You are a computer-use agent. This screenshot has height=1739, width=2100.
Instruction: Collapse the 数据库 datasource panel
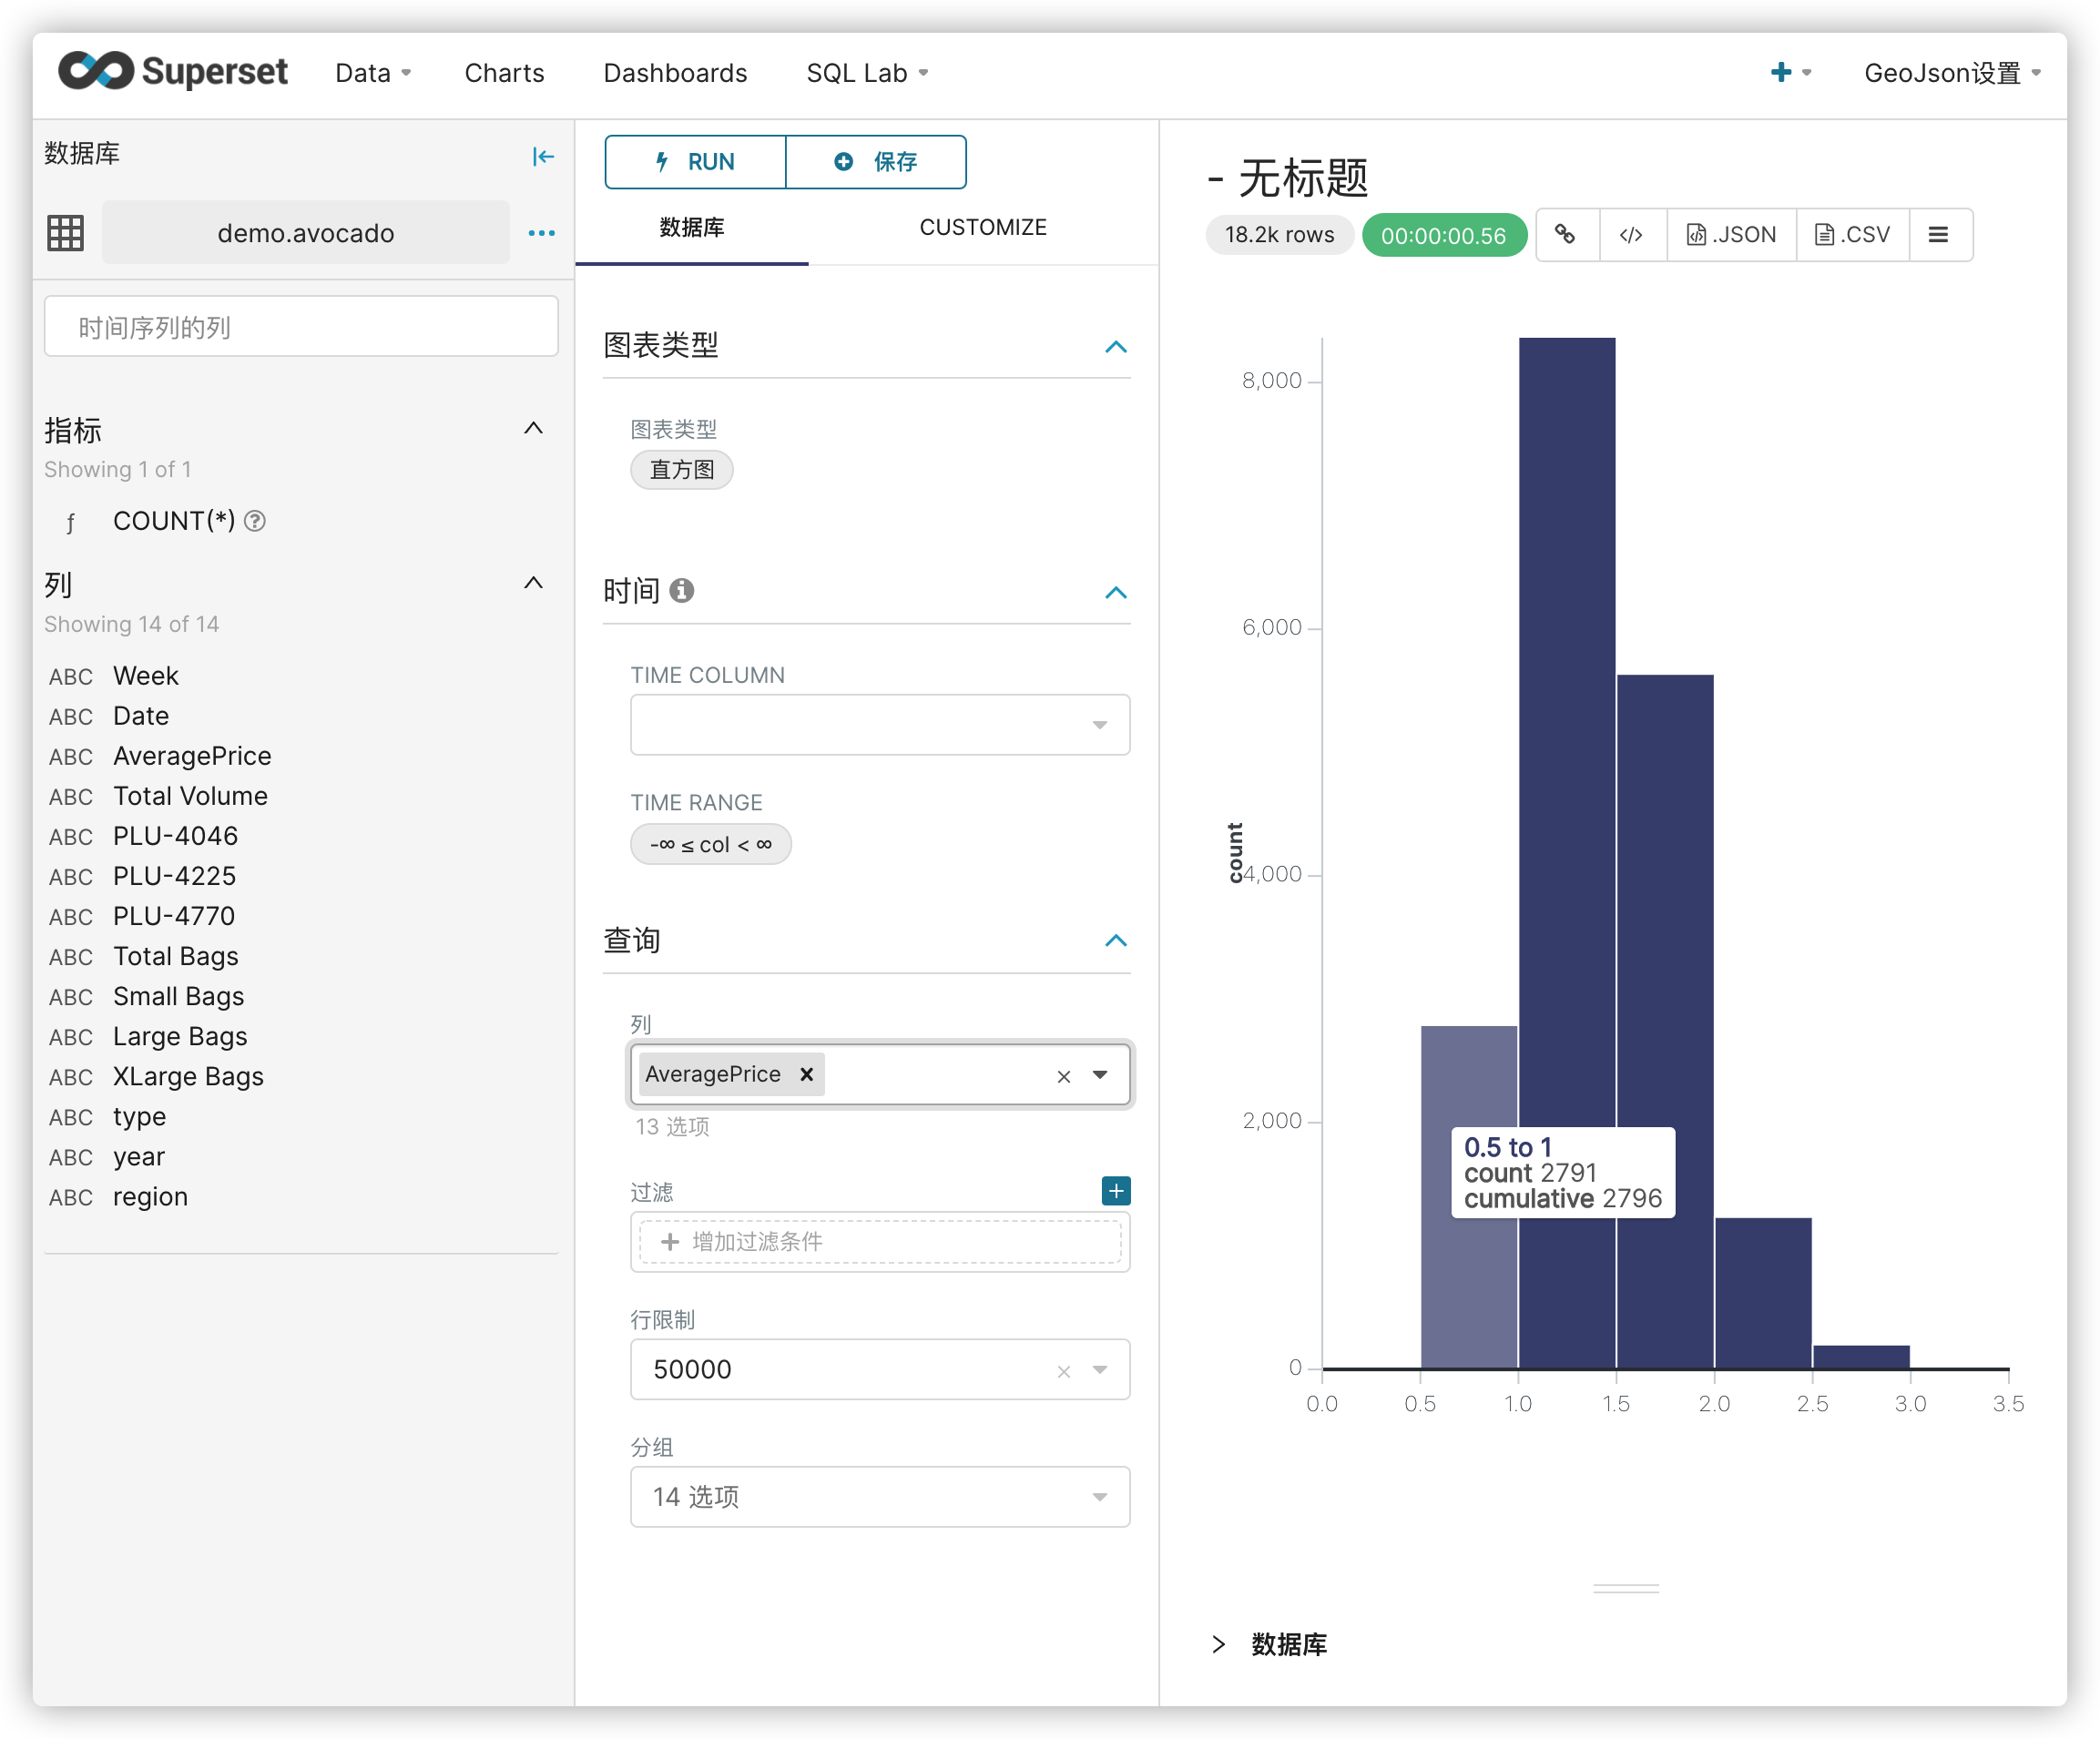tap(542, 156)
